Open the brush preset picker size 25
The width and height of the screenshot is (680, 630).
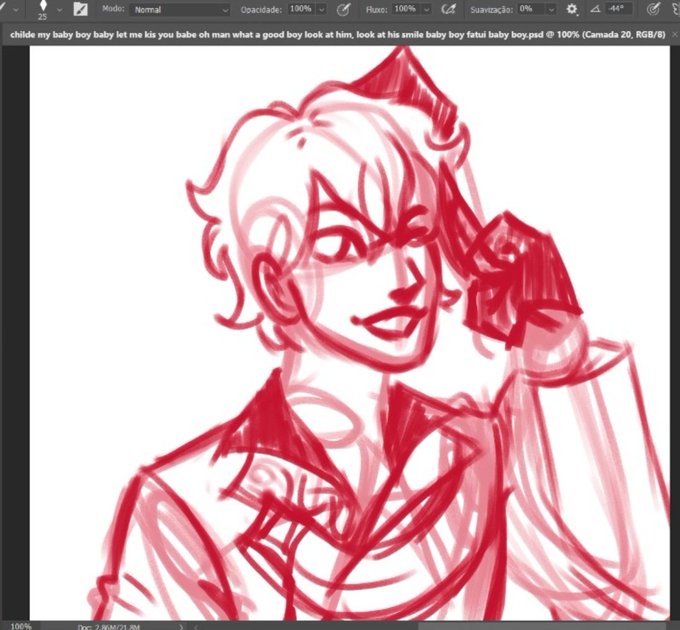(42, 10)
